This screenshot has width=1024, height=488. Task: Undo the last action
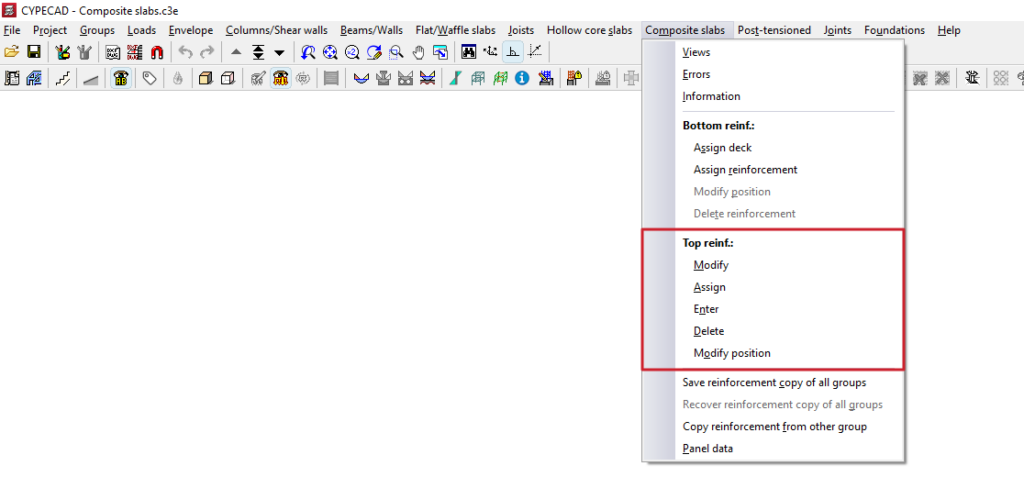(x=185, y=52)
